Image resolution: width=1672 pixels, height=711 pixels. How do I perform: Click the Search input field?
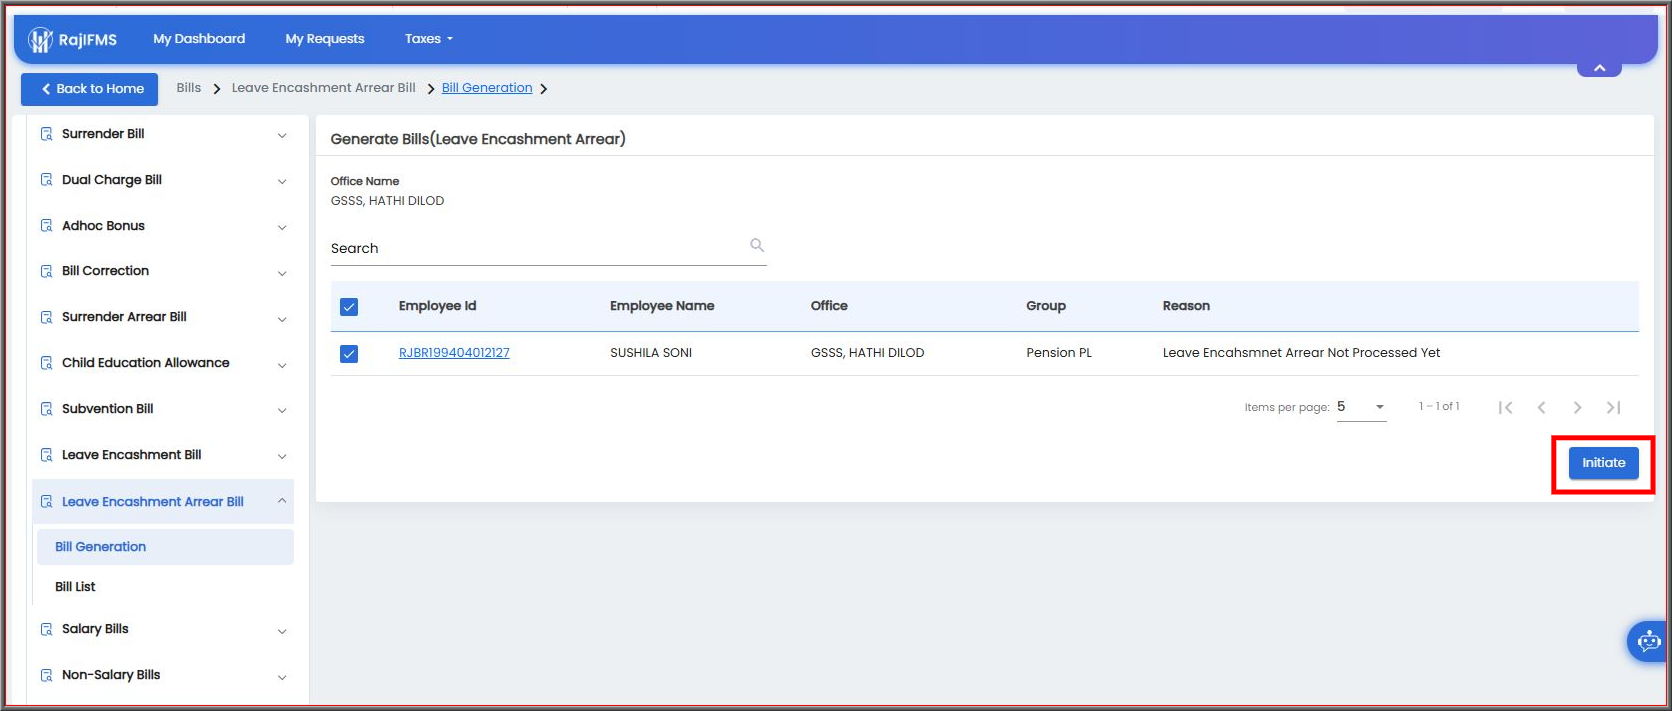point(548,249)
